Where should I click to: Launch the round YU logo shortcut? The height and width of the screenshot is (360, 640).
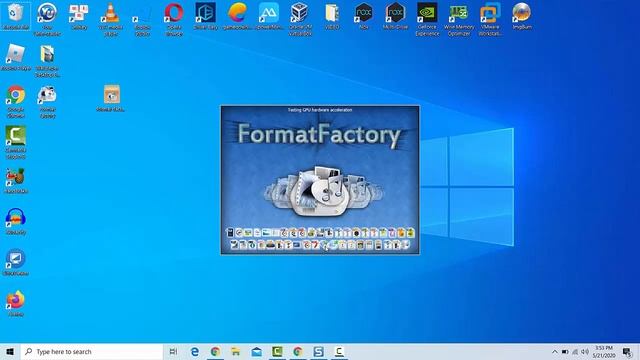click(x=47, y=19)
